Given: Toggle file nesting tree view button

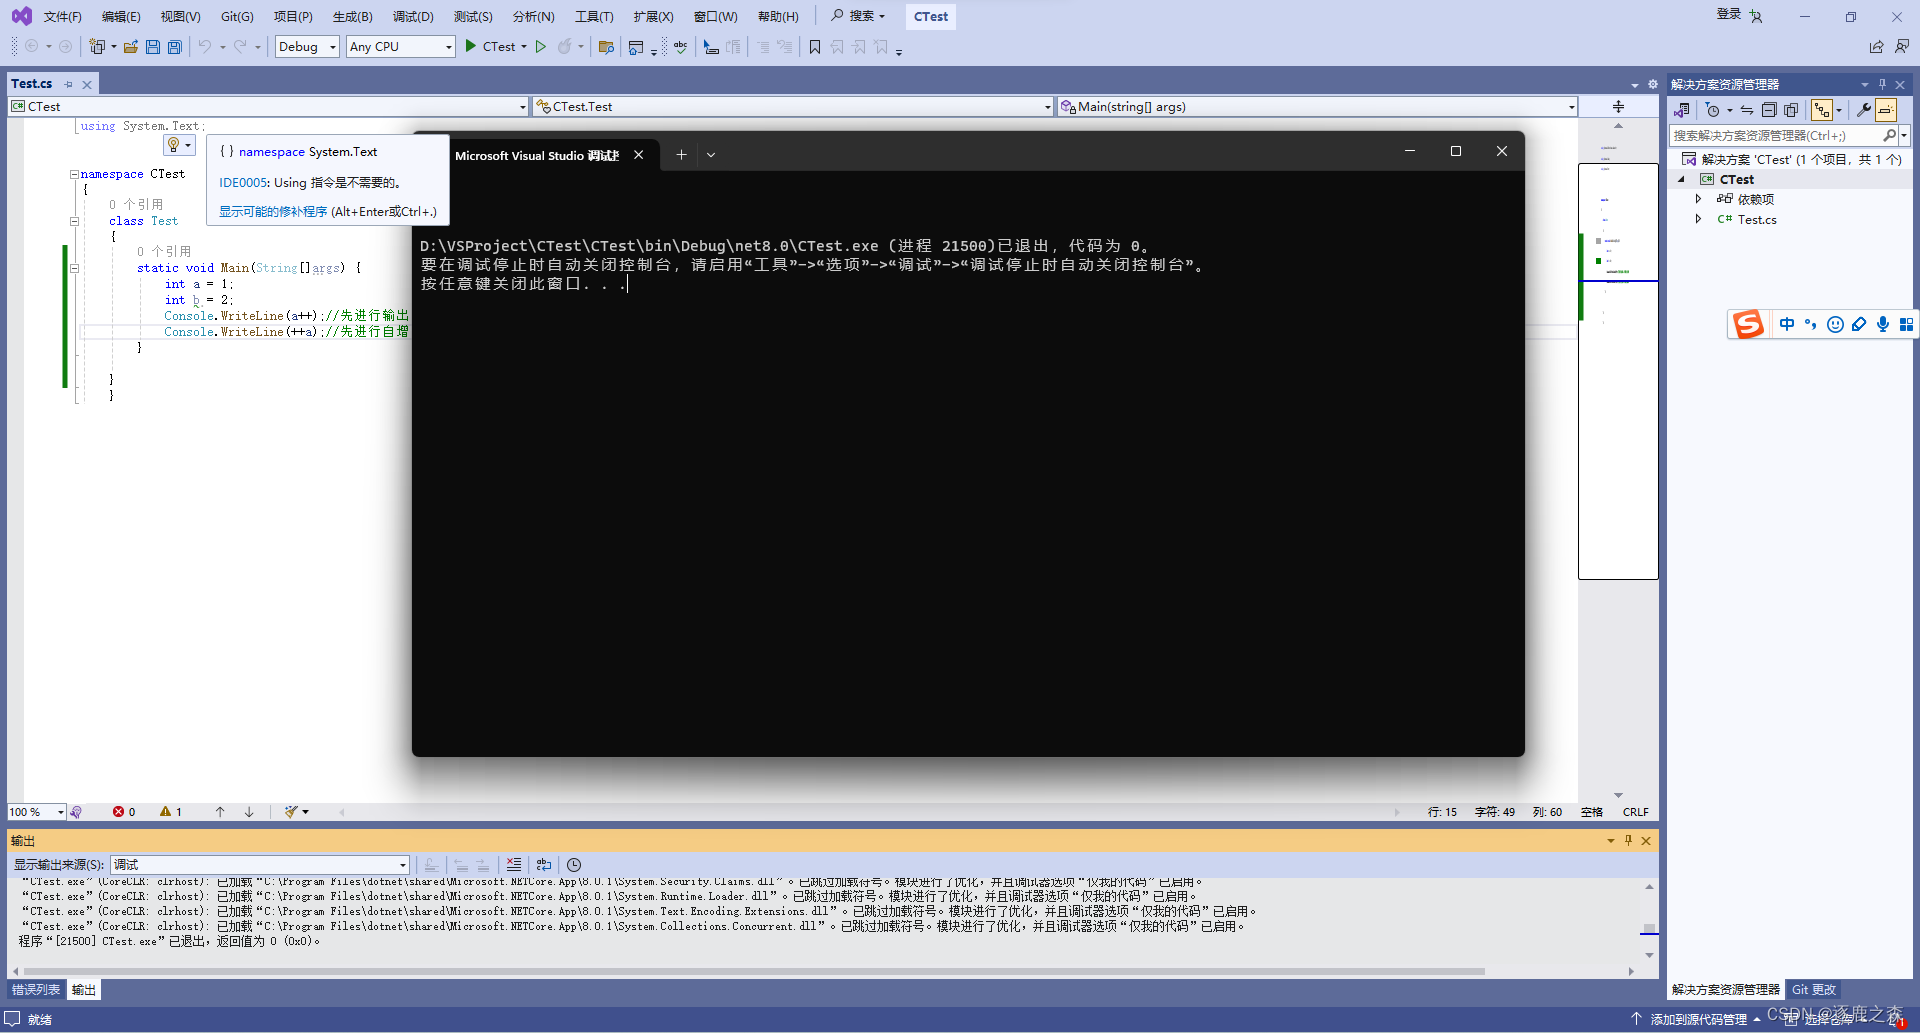Looking at the screenshot, I should [1822, 110].
